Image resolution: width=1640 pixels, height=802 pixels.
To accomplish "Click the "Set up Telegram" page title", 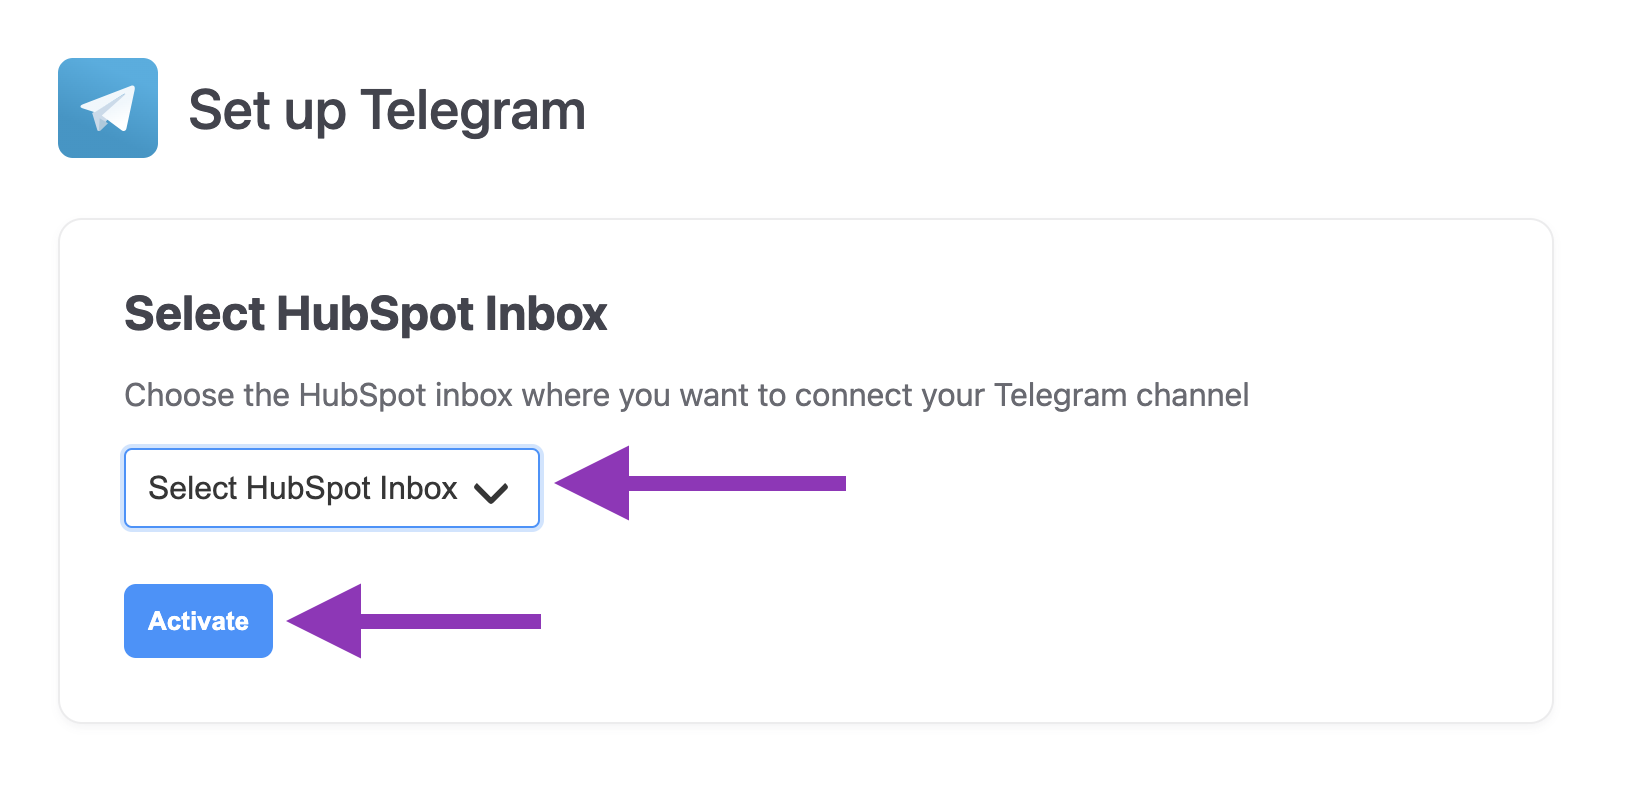I will (x=386, y=110).
